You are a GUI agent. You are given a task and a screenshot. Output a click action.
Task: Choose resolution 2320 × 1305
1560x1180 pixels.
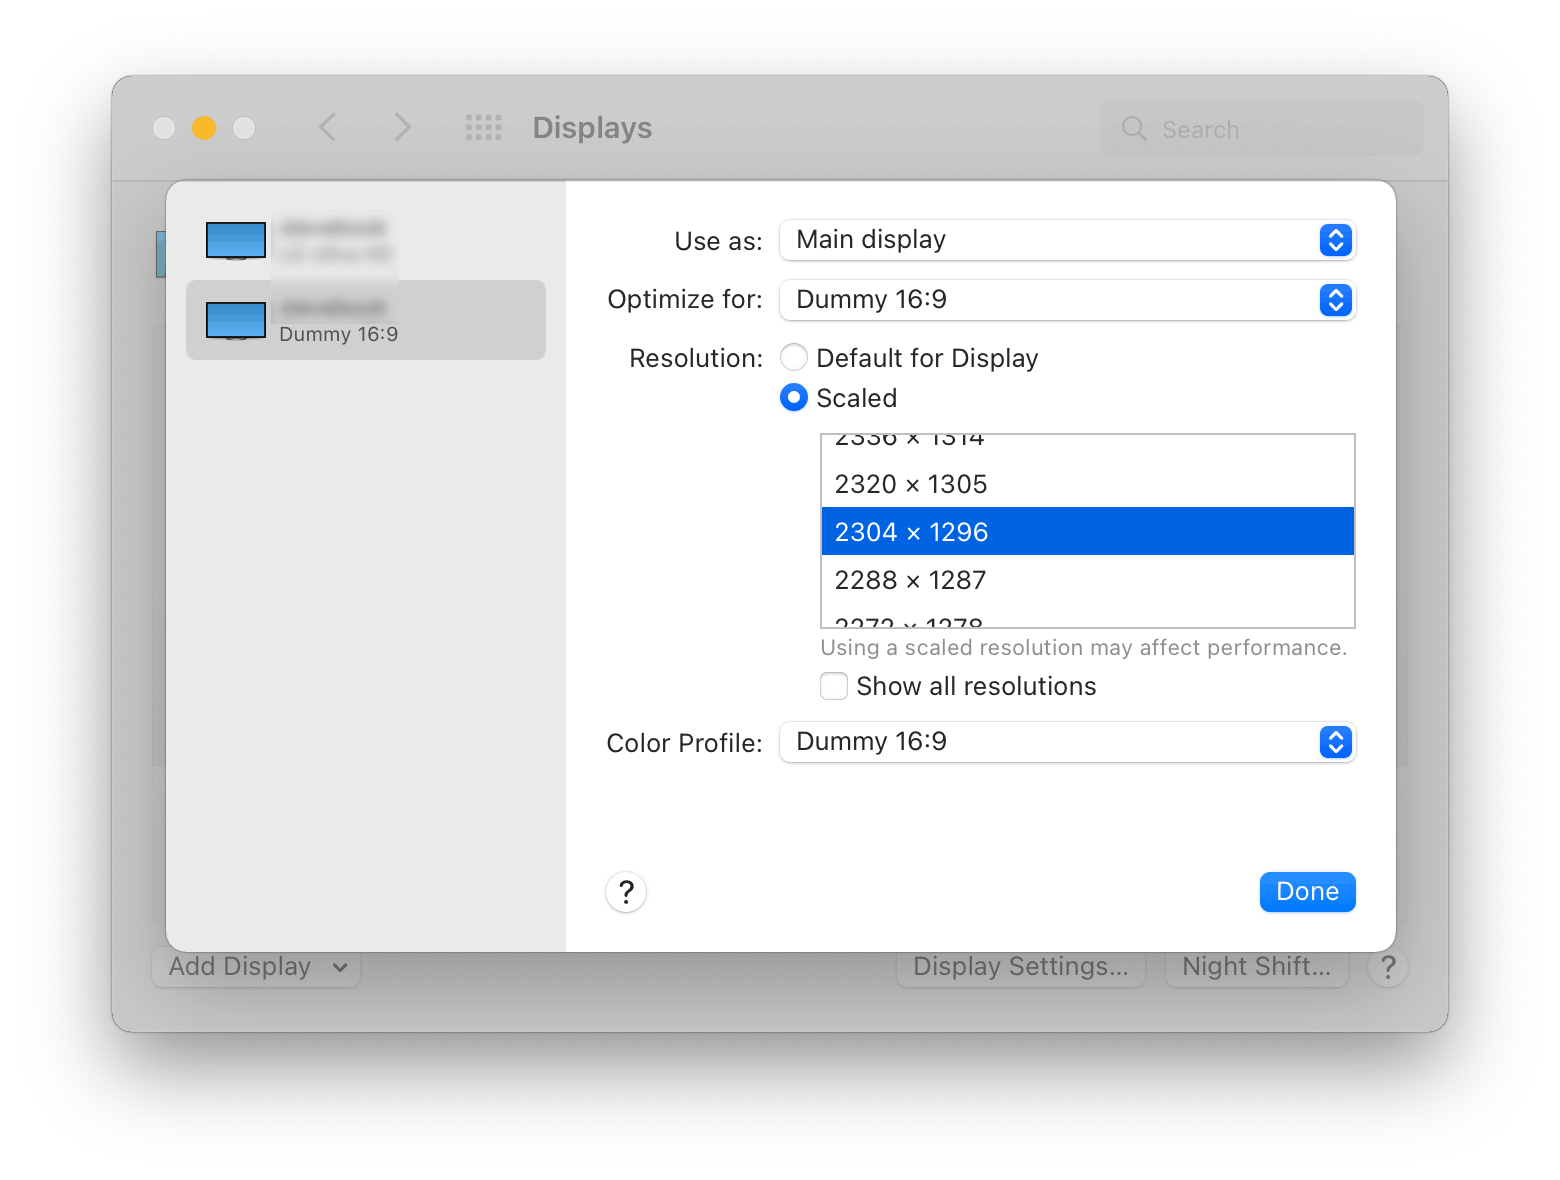[1088, 484]
